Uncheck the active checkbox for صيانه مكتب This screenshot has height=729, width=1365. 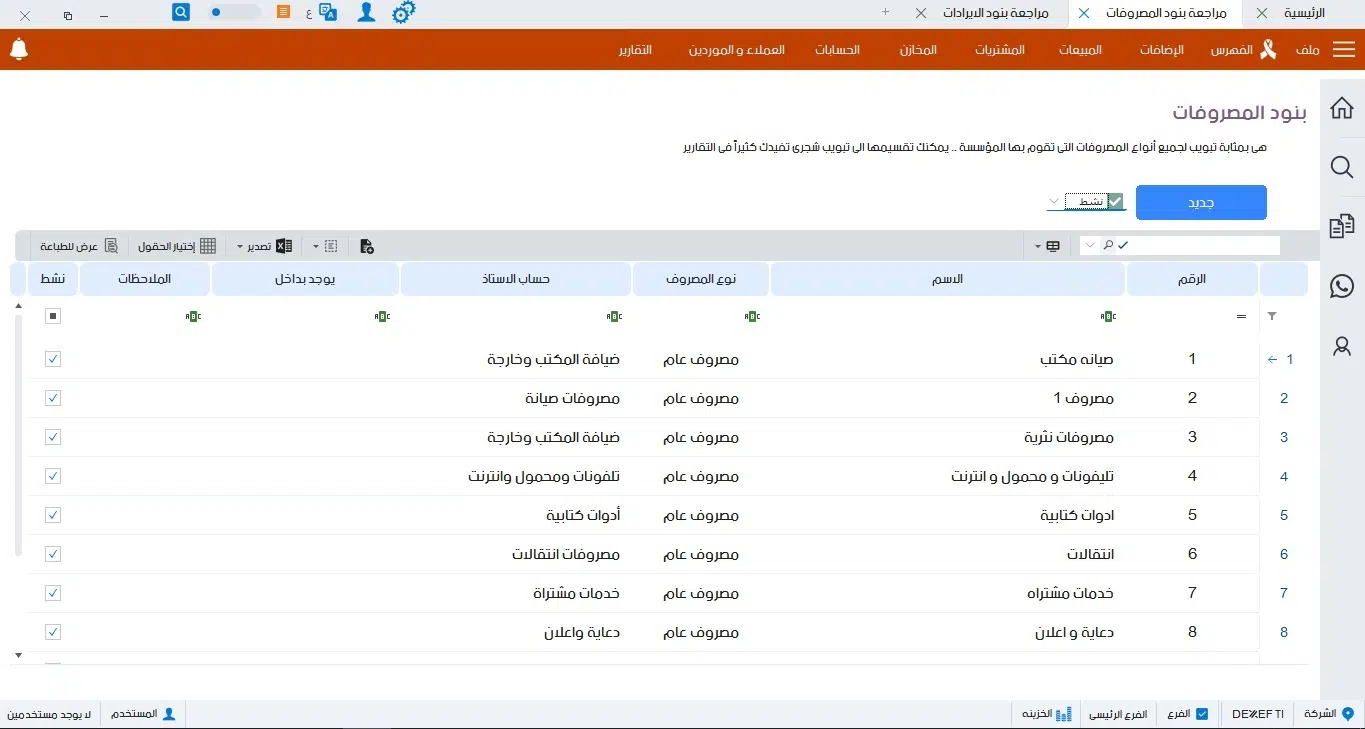coord(52,358)
